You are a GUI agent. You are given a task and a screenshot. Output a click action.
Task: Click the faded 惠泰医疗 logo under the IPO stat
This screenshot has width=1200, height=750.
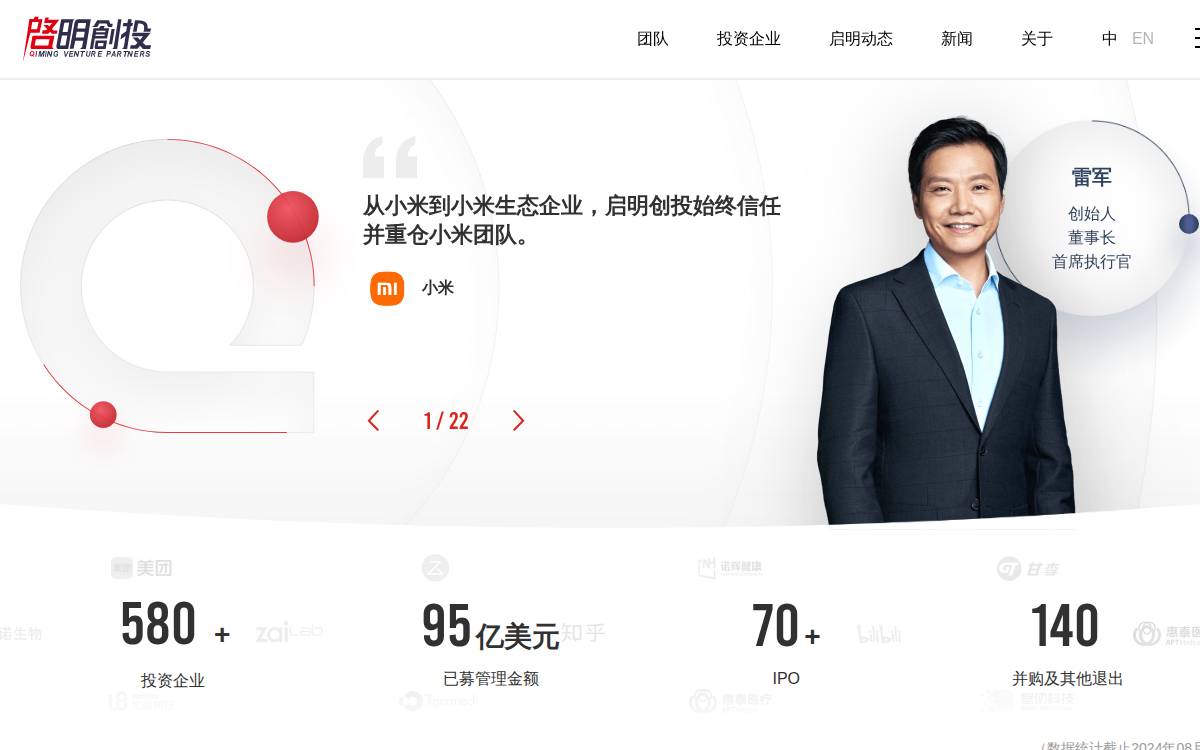730,701
